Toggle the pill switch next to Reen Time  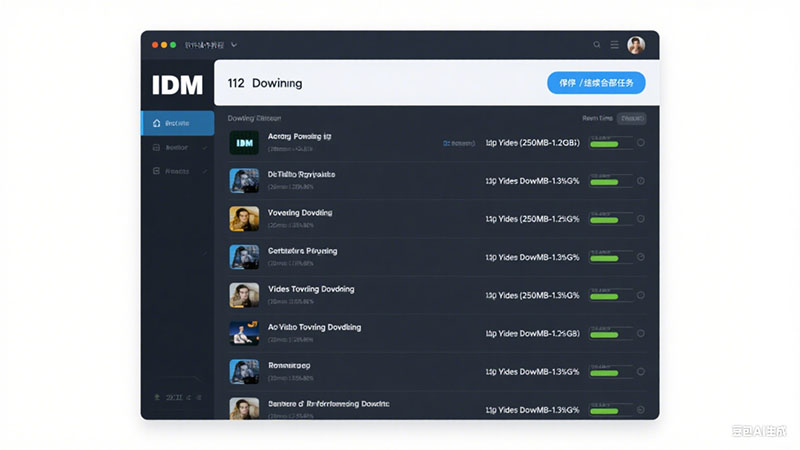point(632,118)
